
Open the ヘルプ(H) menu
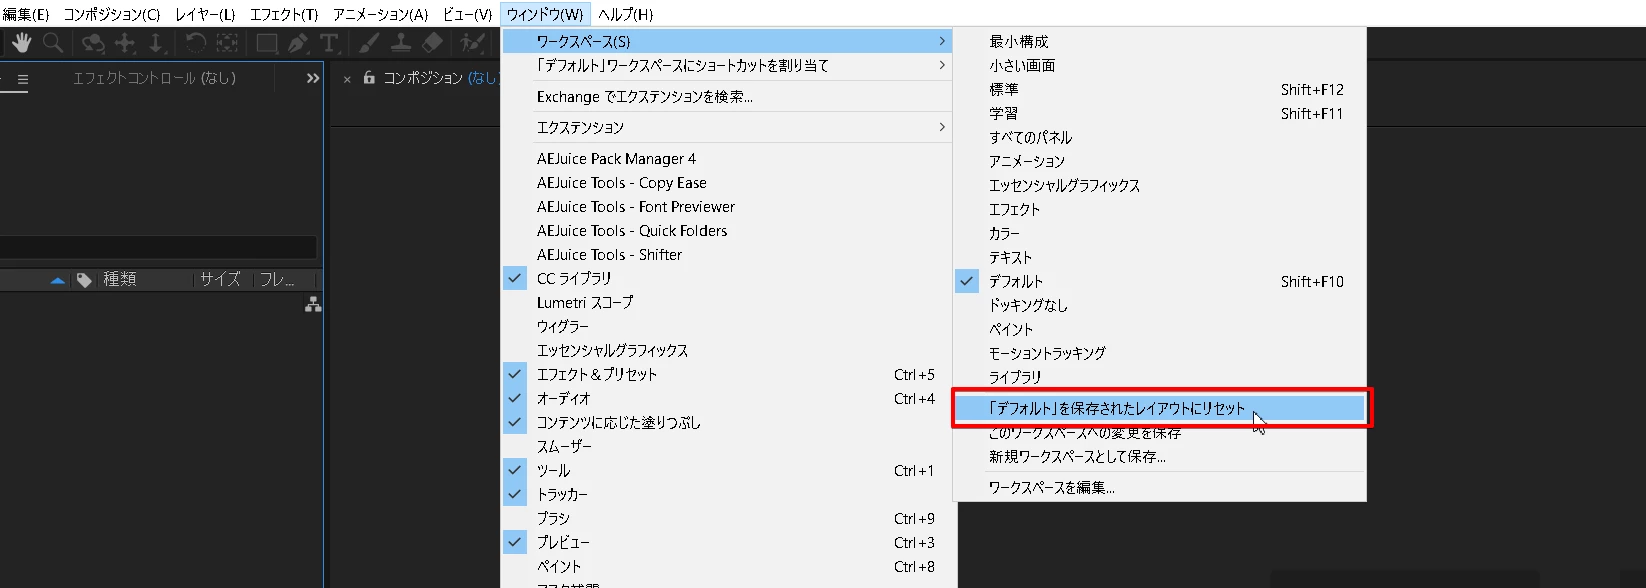(626, 14)
